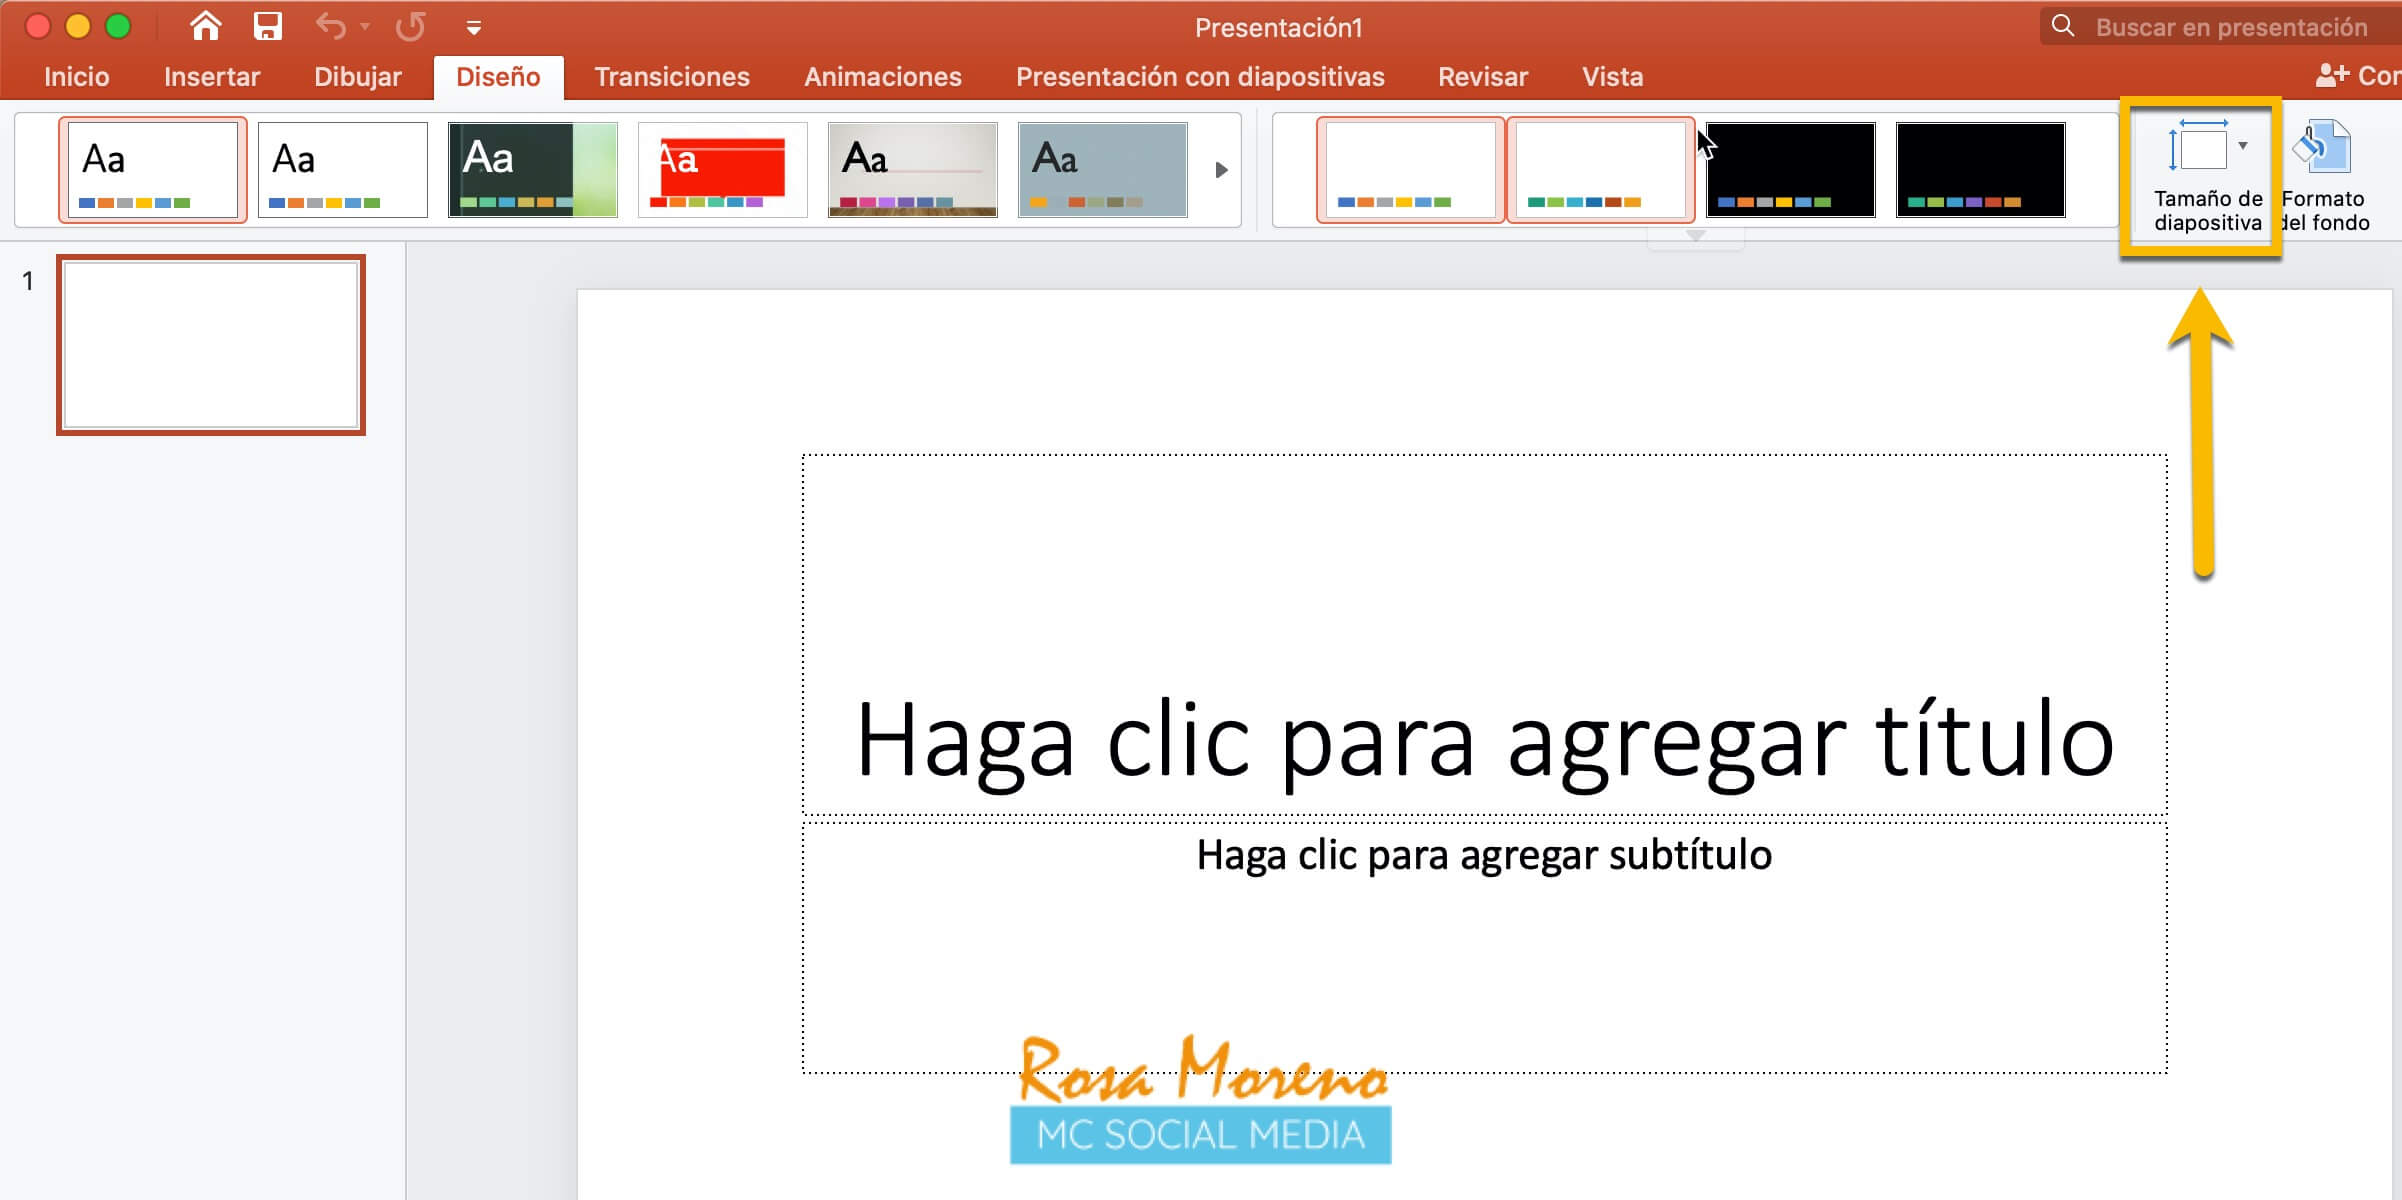This screenshot has height=1200, width=2402.
Task: Click the search magnifier icon
Action: coord(2062,26)
